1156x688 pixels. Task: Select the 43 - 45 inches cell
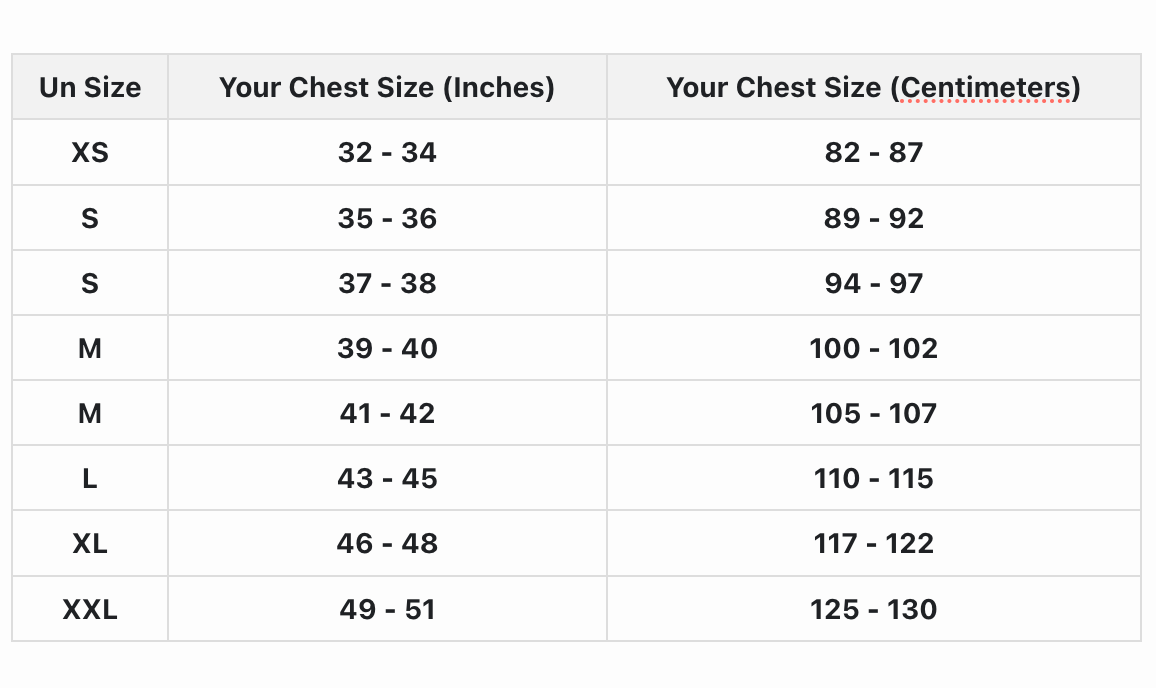387,479
